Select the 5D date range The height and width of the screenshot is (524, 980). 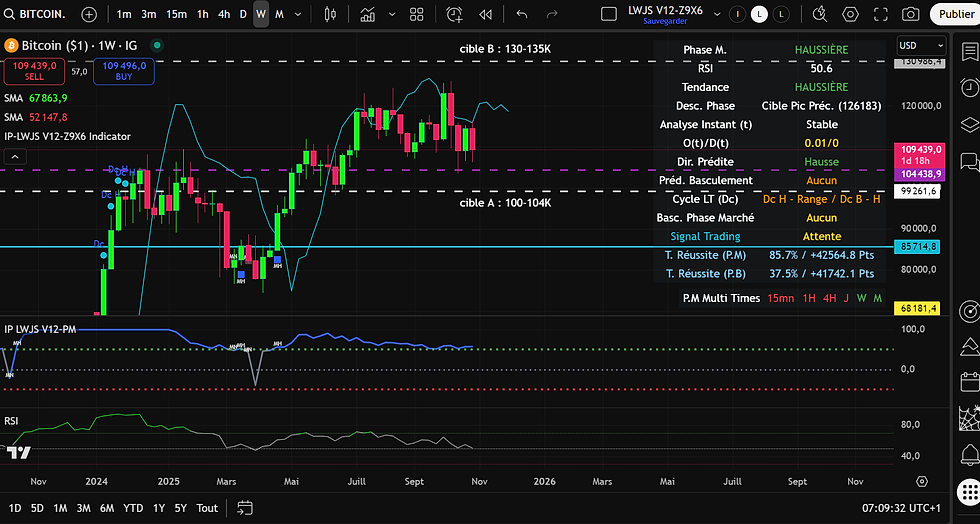38,508
